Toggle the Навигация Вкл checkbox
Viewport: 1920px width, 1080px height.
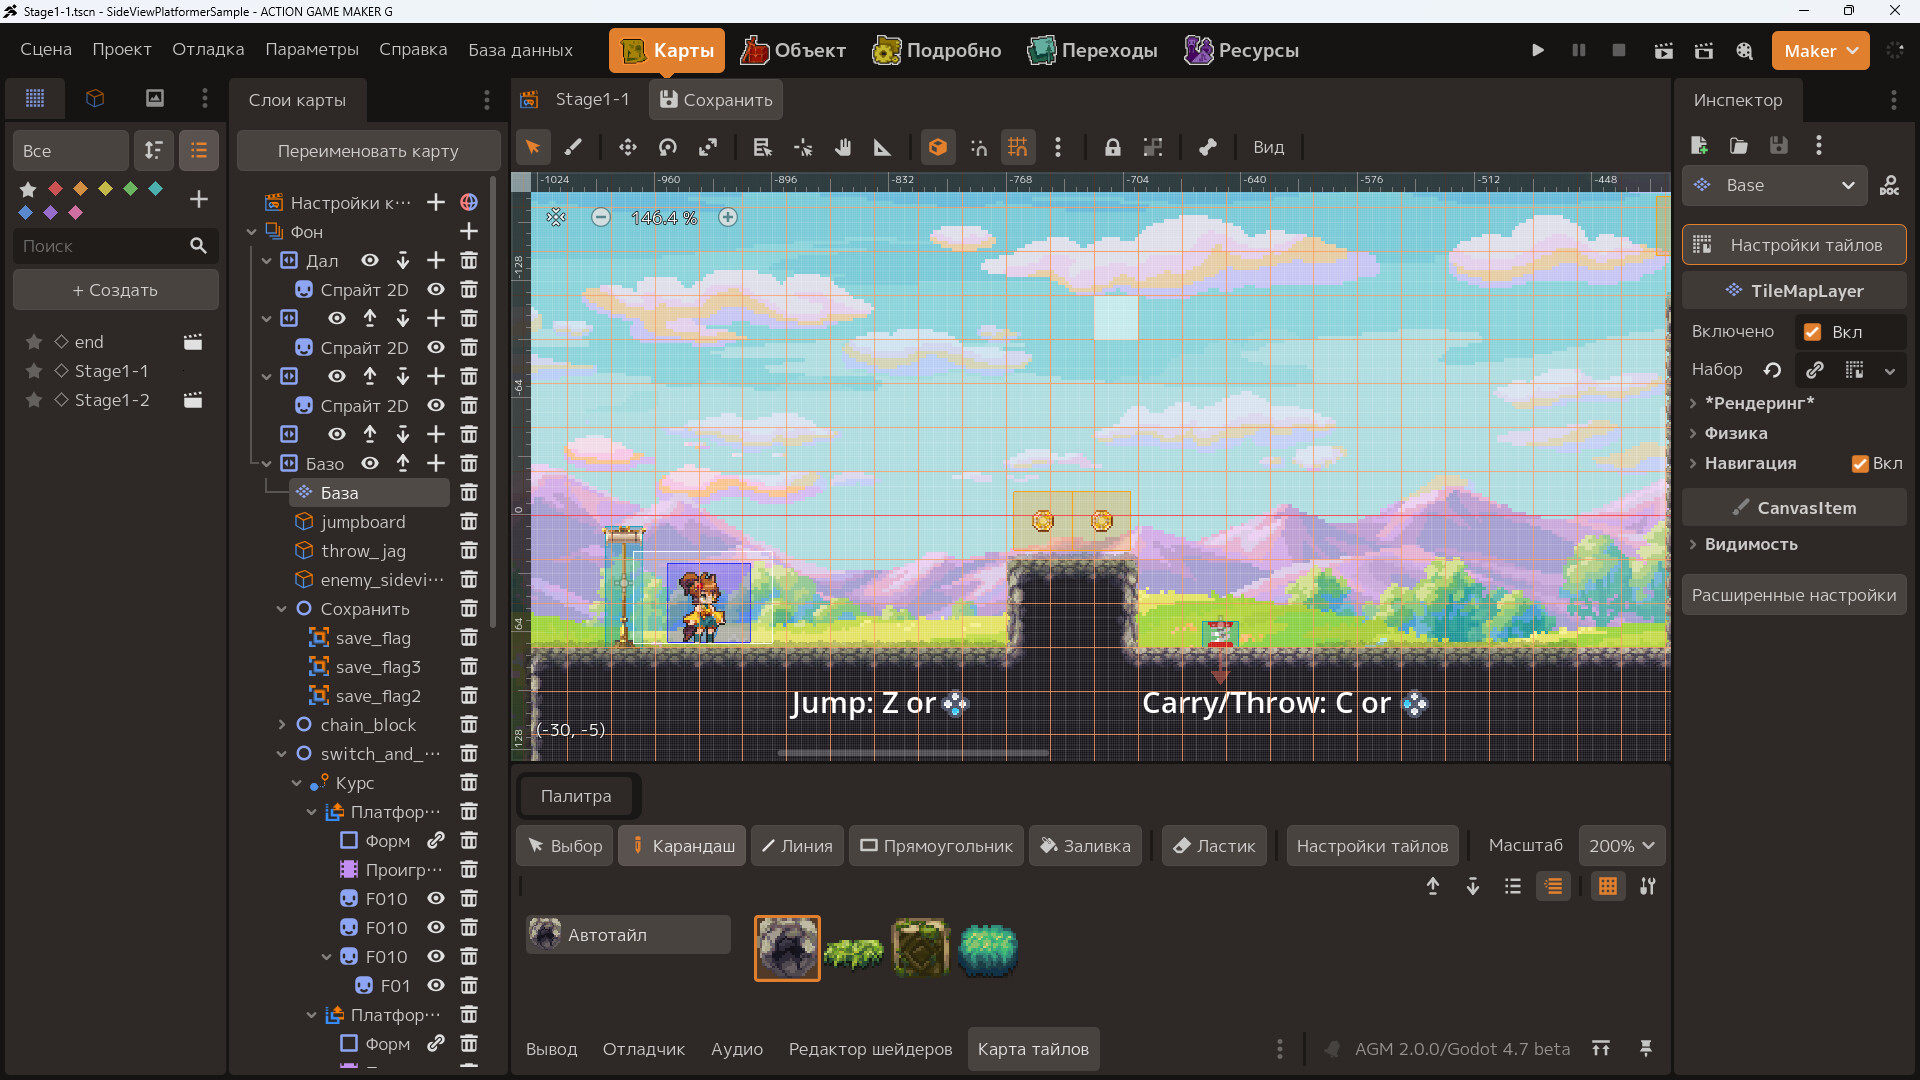tap(1860, 464)
